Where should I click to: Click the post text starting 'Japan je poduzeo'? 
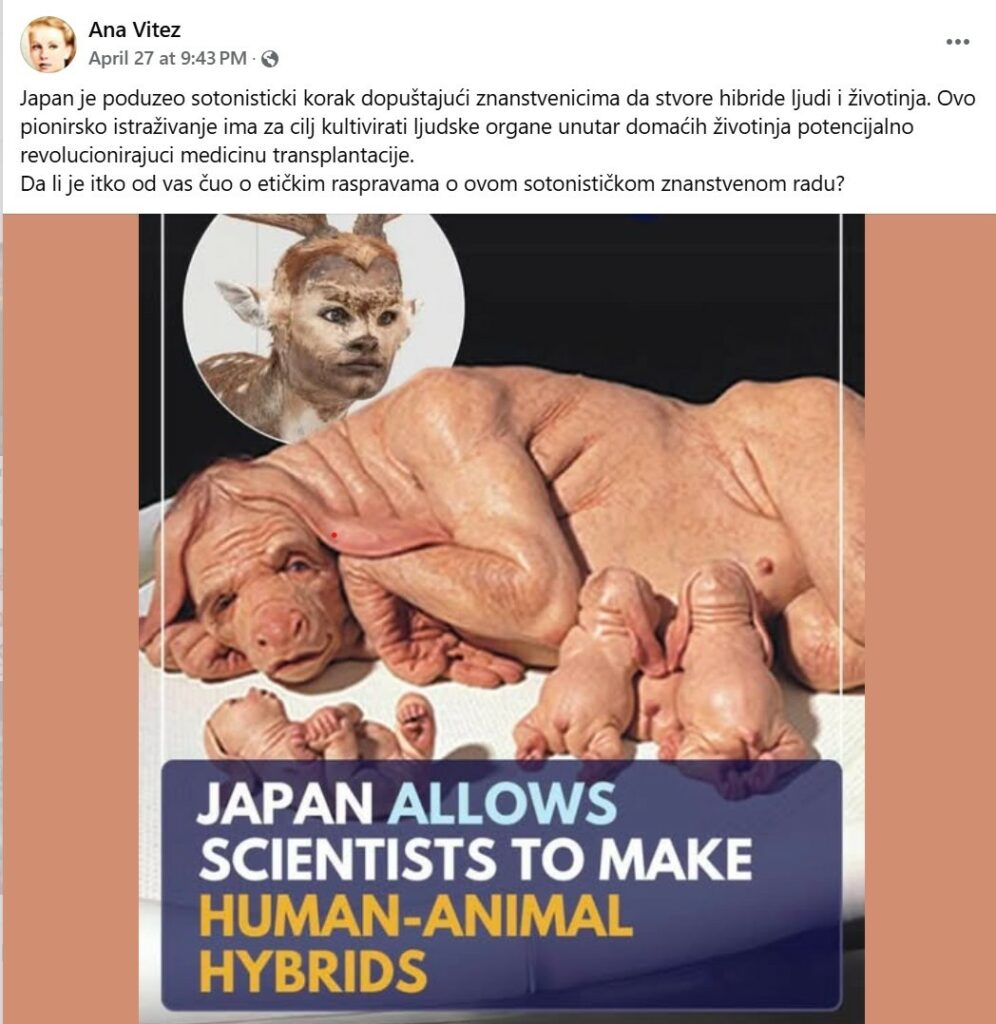pyautogui.click(x=498, y=127)
